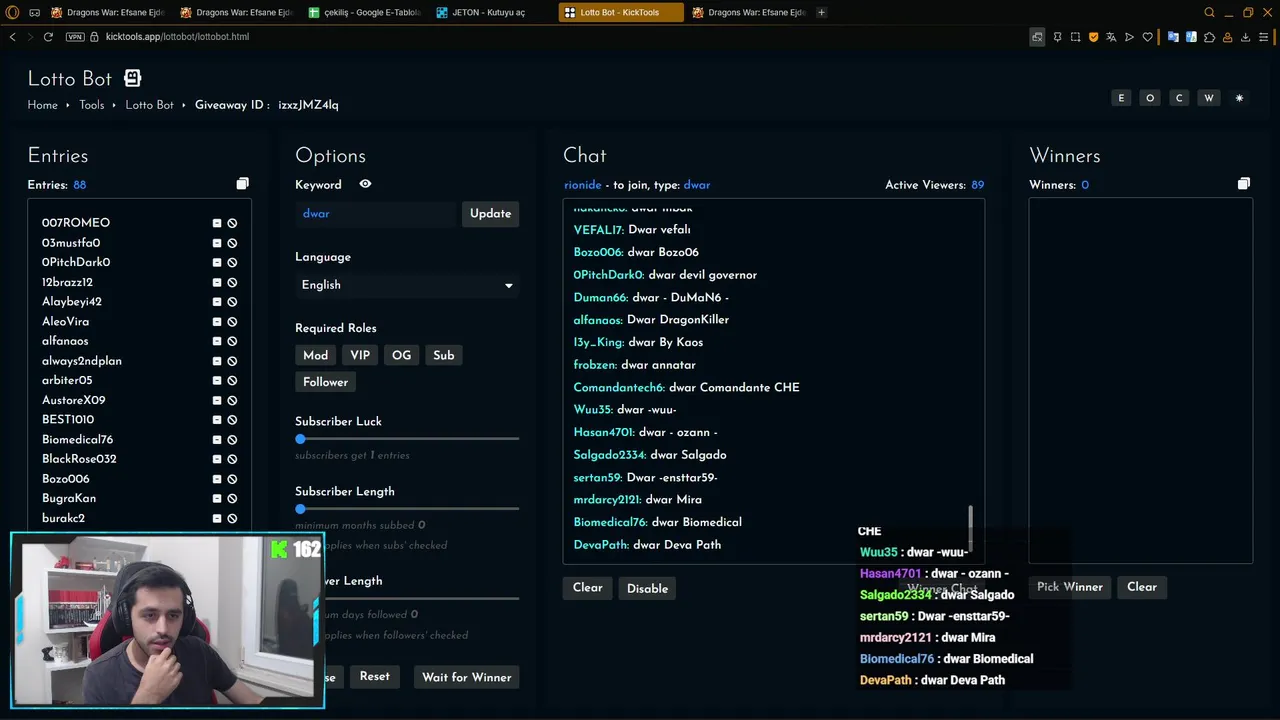Toggle the Follower required role
1280x720 pixels.
[x=326, y=382]
